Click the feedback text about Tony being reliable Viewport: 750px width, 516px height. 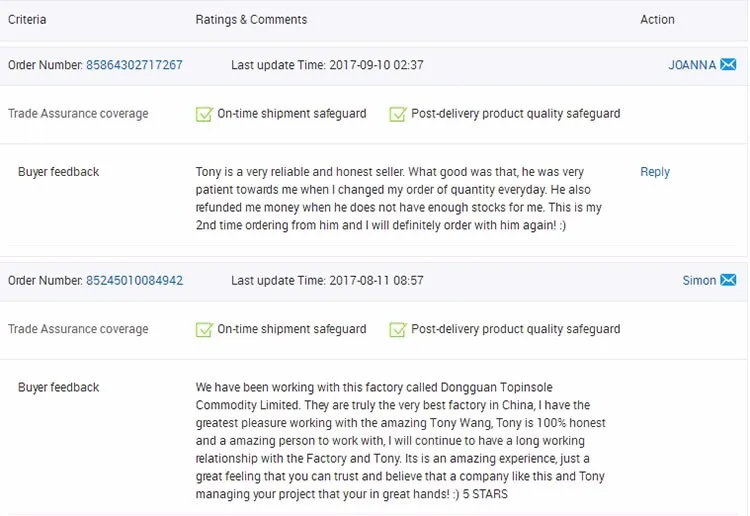(x=400, y=199)
